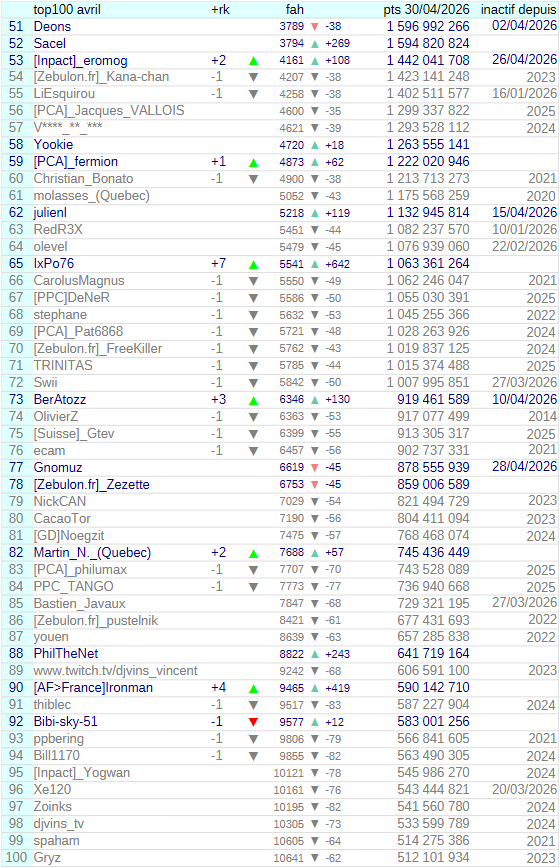The image size is (560, 868).
Task: Select 'pts 30/04/2026' column header
Action: tap(426, 9)
